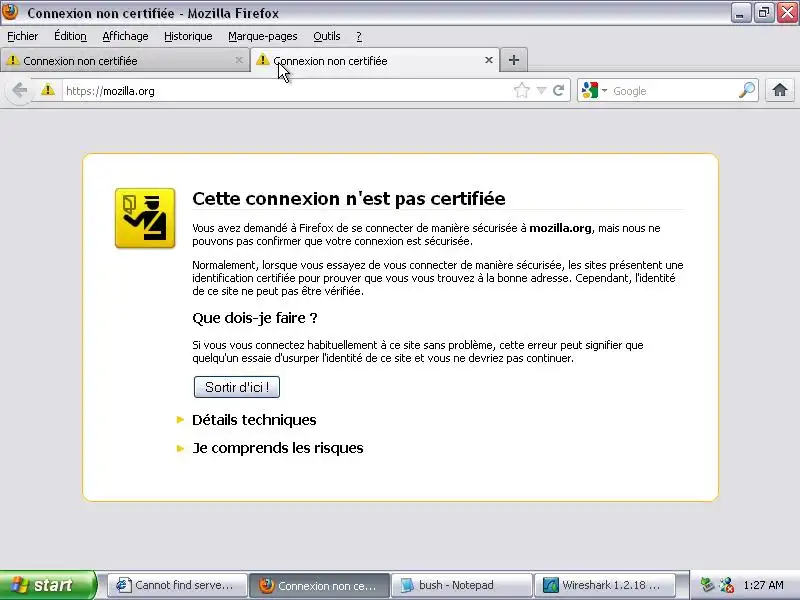Open the Affichage menu
The image size is (800, 600).
126,36
